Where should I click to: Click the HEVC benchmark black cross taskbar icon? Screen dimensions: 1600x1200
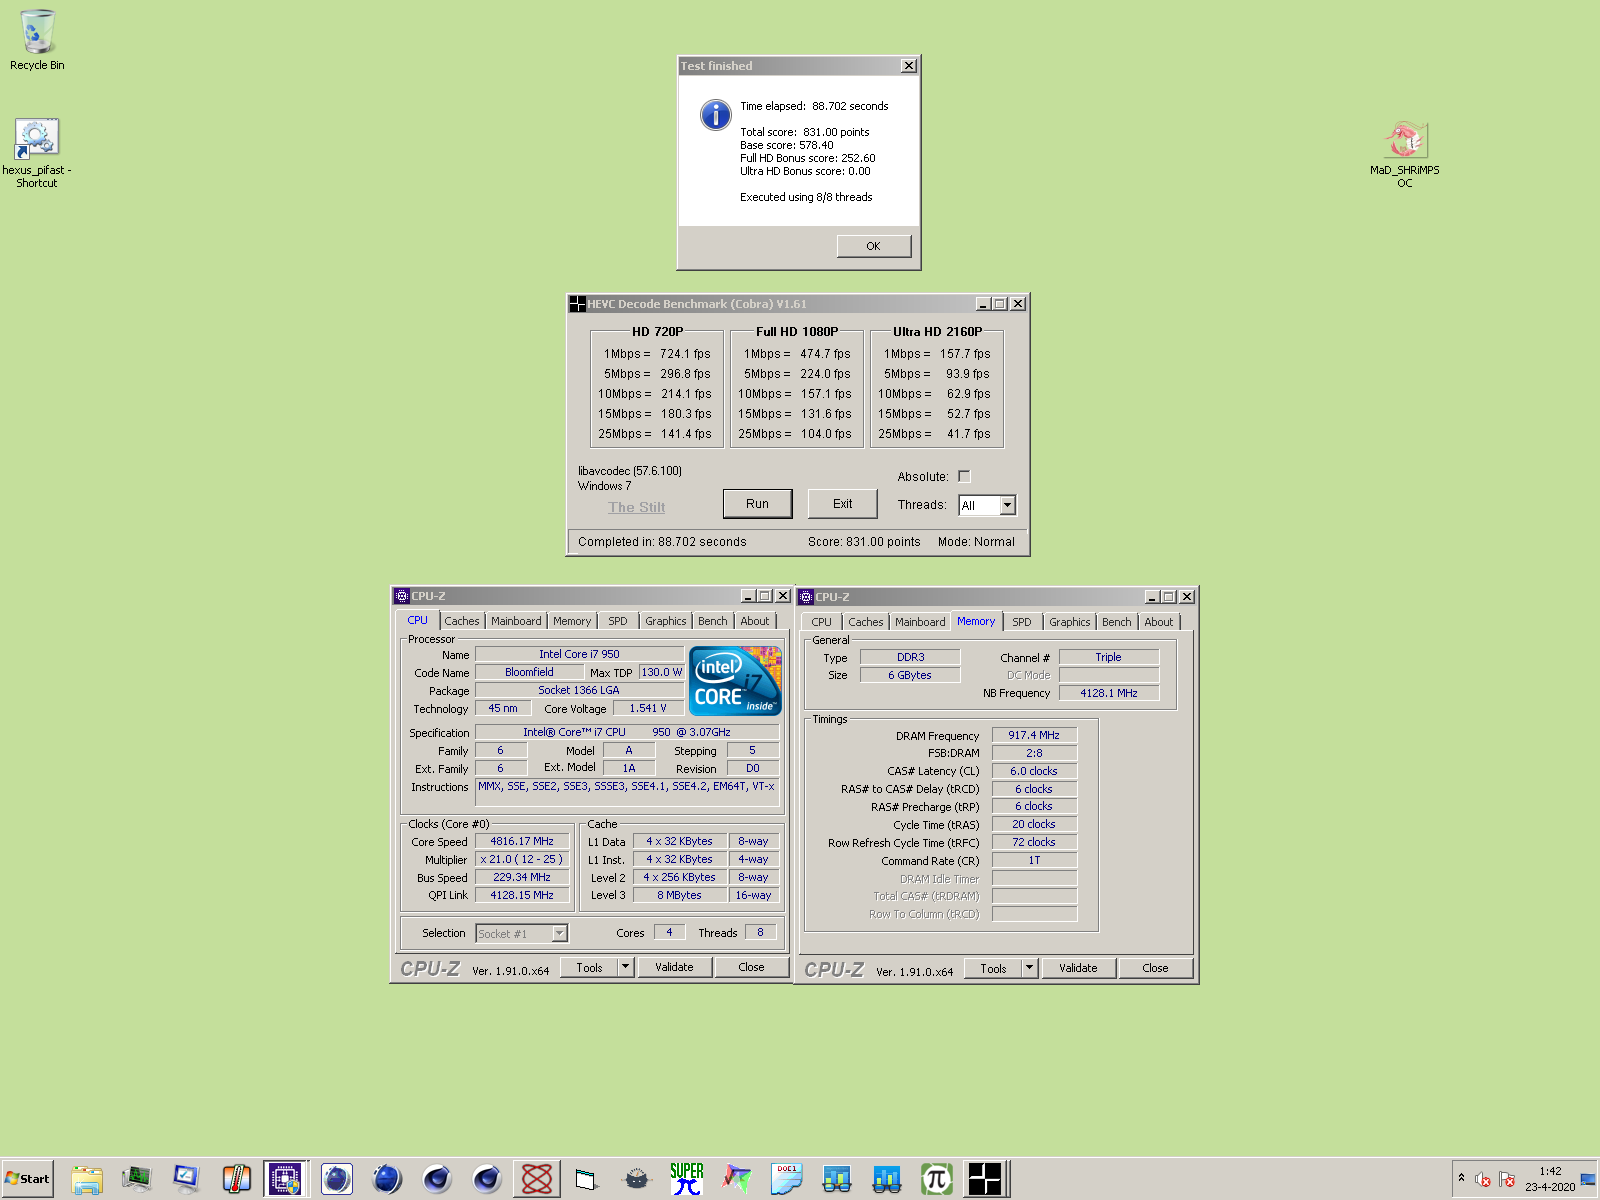coord(985,1179)
